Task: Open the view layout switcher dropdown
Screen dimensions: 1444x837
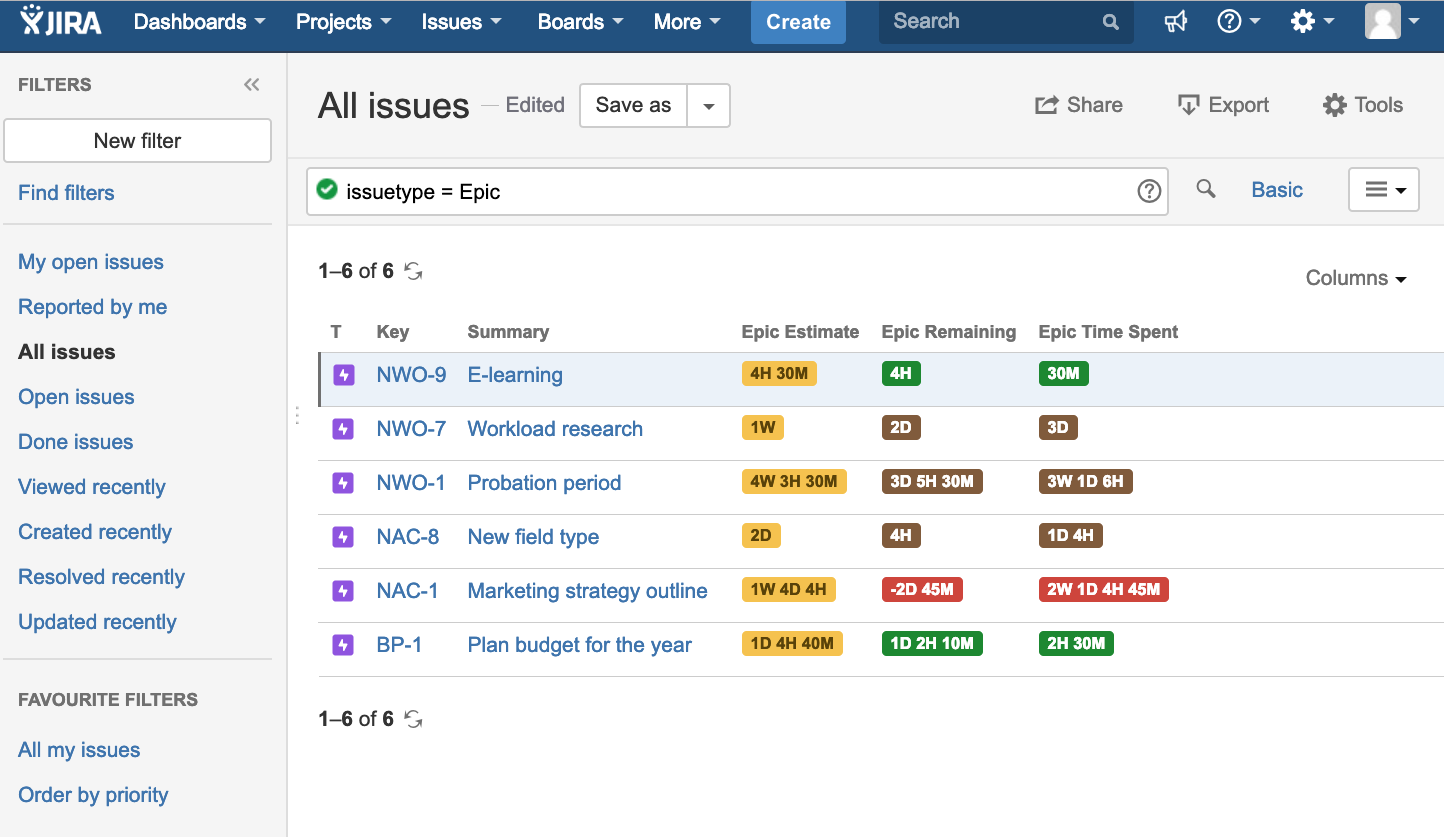Action: [1384, 190]
